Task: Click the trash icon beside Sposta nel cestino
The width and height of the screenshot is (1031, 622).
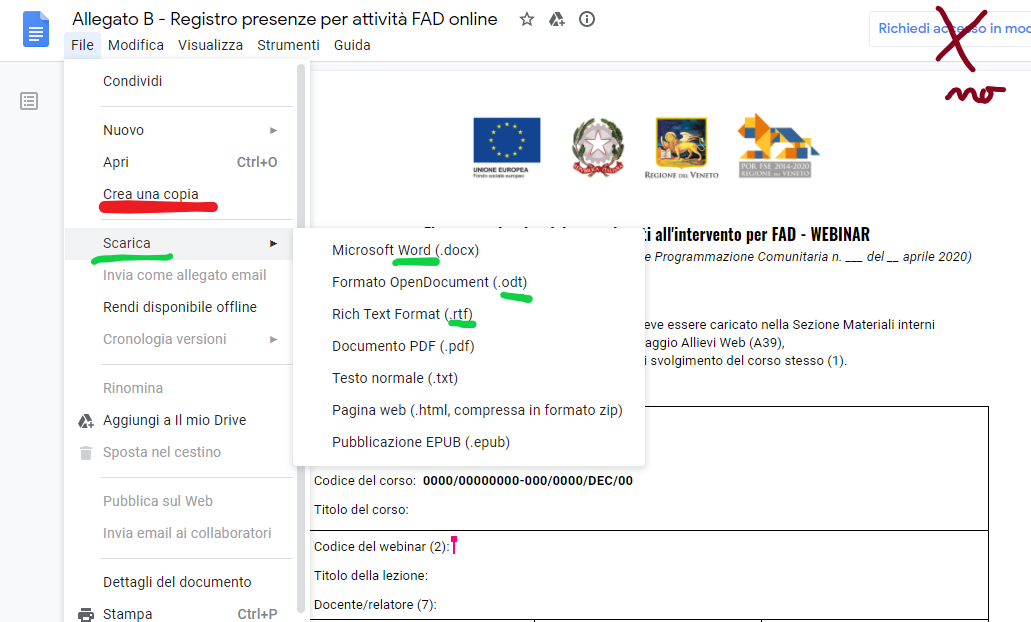Action: tap(86, 453)
